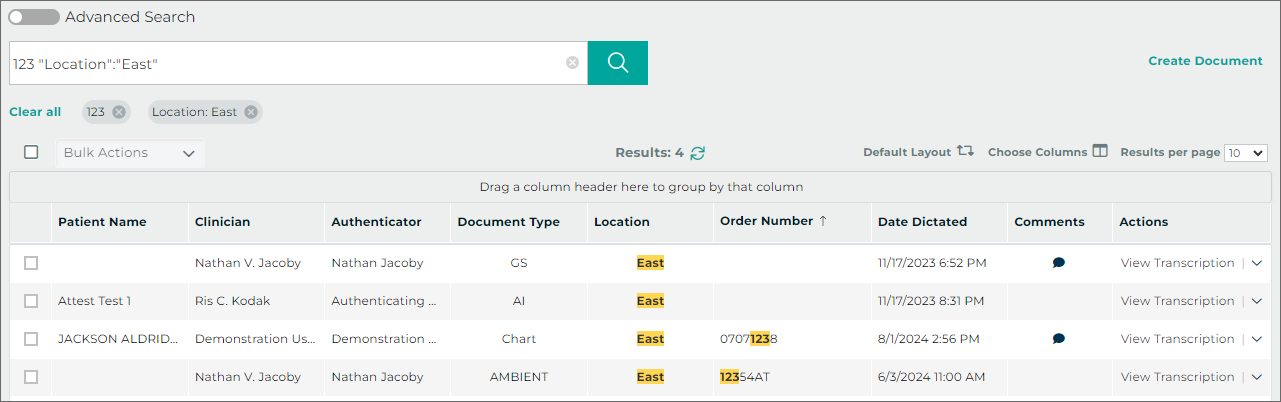
Task: Change the Results per page dropdown
Action: click(x=1246, y=153)
